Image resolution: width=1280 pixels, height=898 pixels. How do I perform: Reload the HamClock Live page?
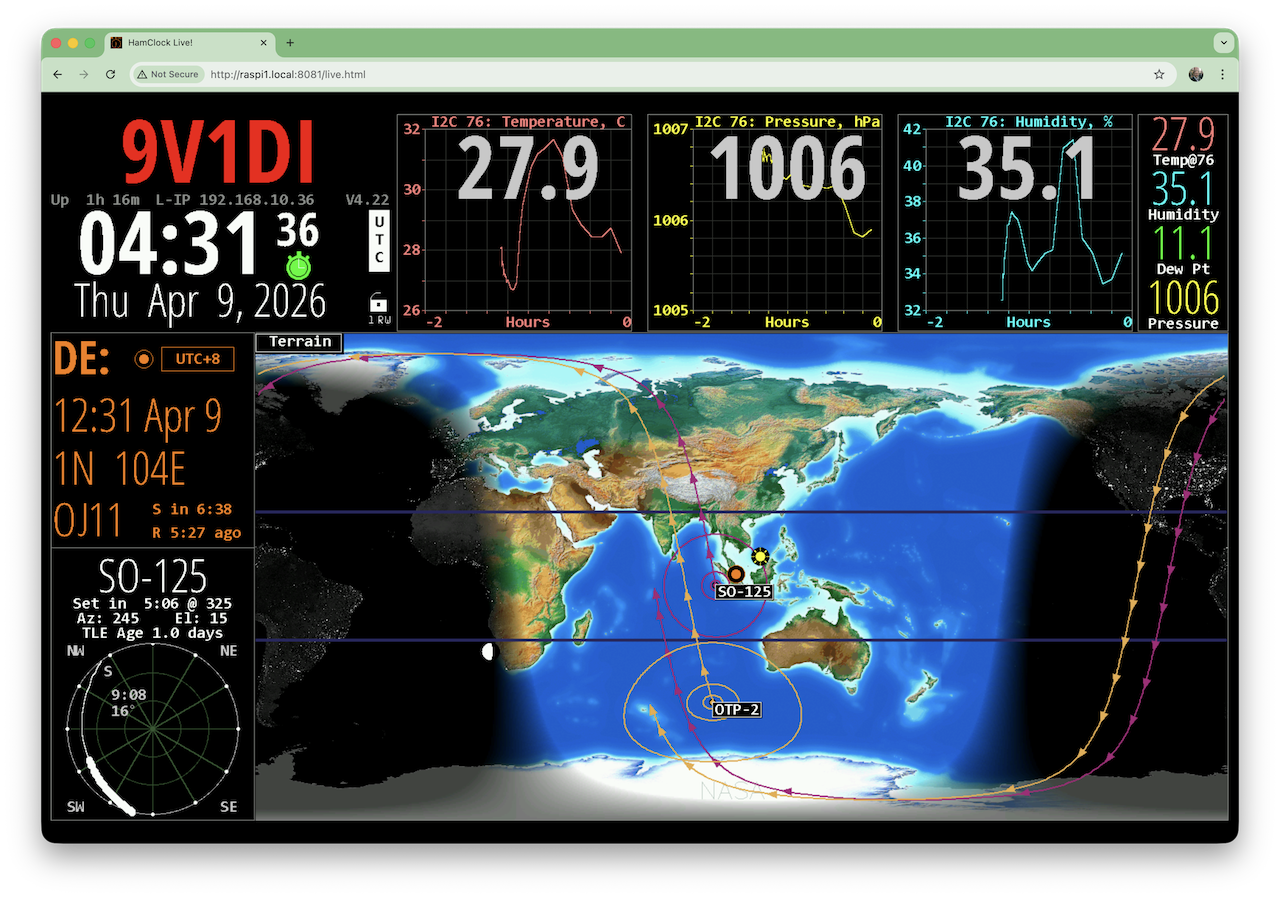pyautogui.click(x=110, y=74)
